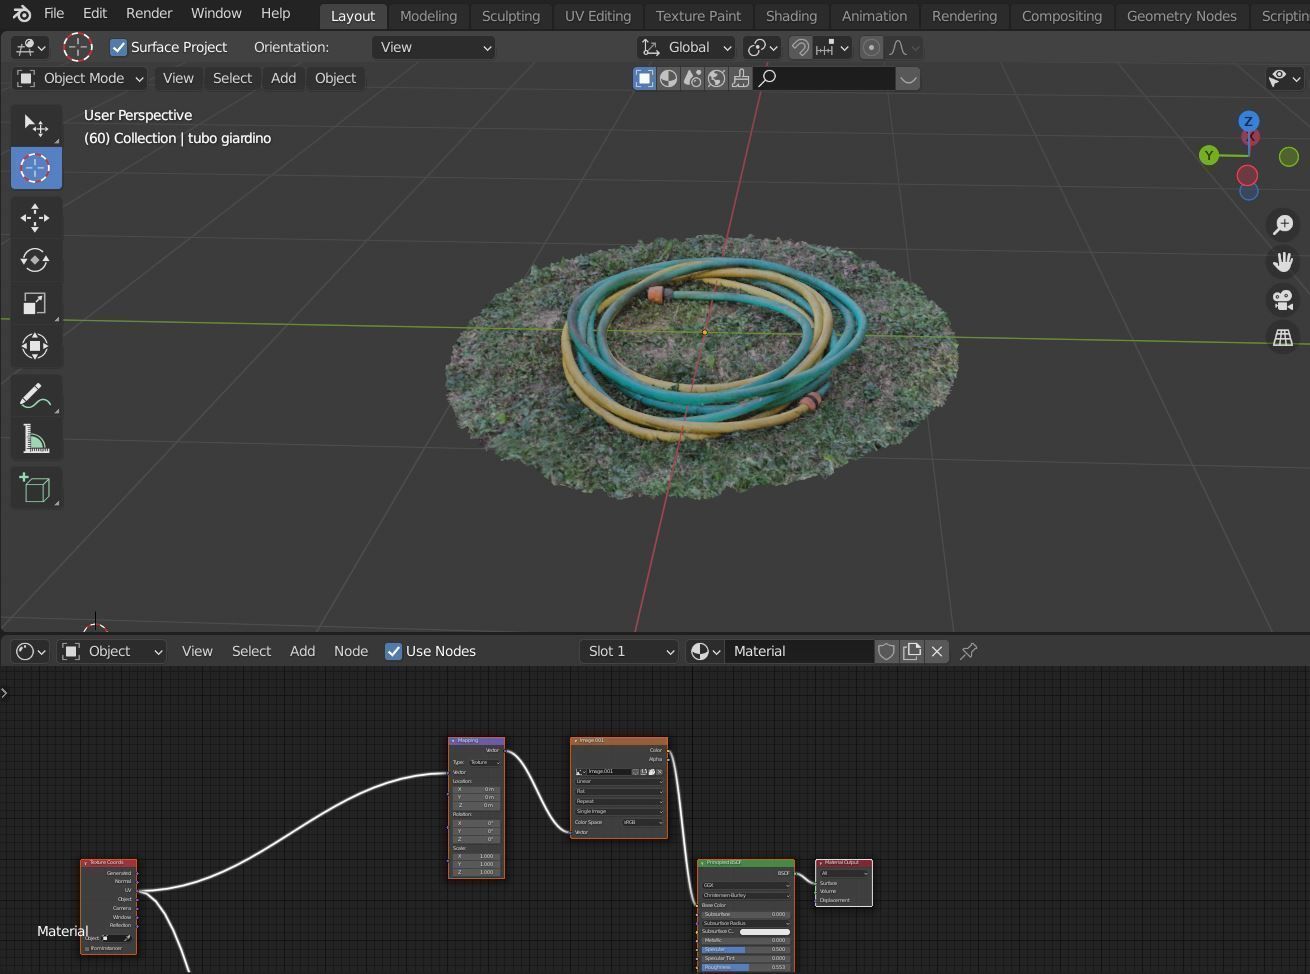Click the Z axis gizmo handle
Viewport: 1310px width, 974px height.
[x=1248, y=121]
